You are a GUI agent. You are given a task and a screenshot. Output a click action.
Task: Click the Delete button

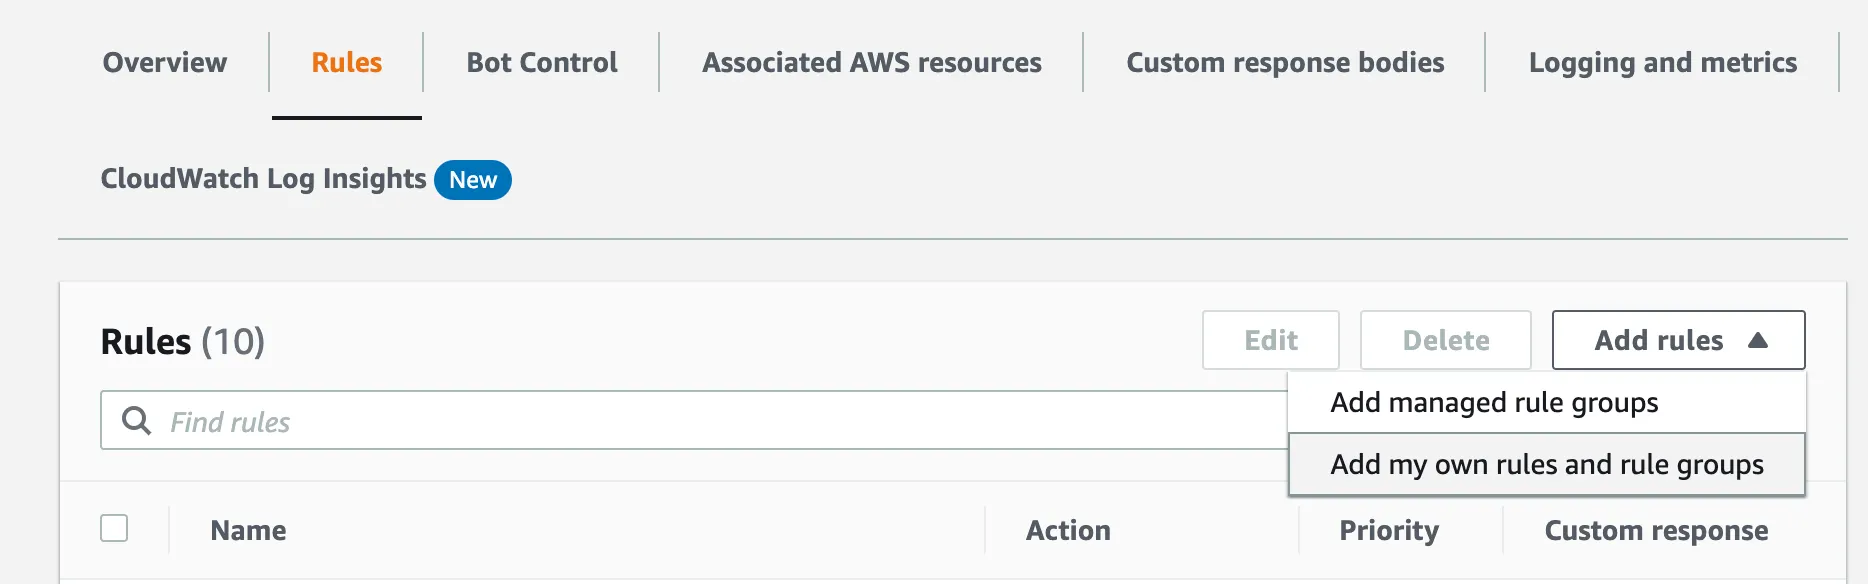coord(1445,340)
